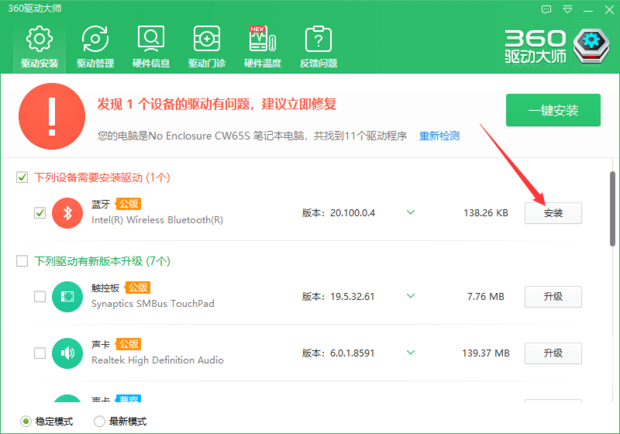Screen dimensions: 620x434
Task: Uncheck the 蓝牙 driver checkbox
Action: tap(40, 213)
